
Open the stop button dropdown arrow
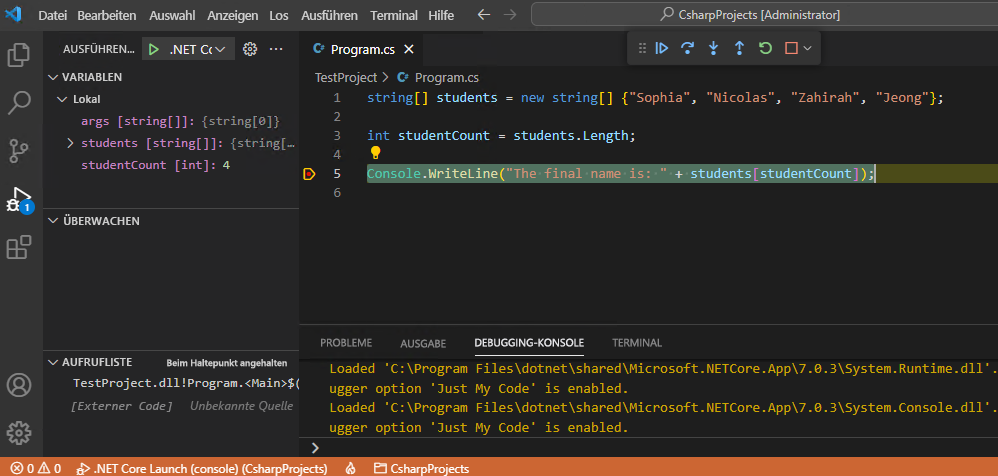(x=808, y=48)
